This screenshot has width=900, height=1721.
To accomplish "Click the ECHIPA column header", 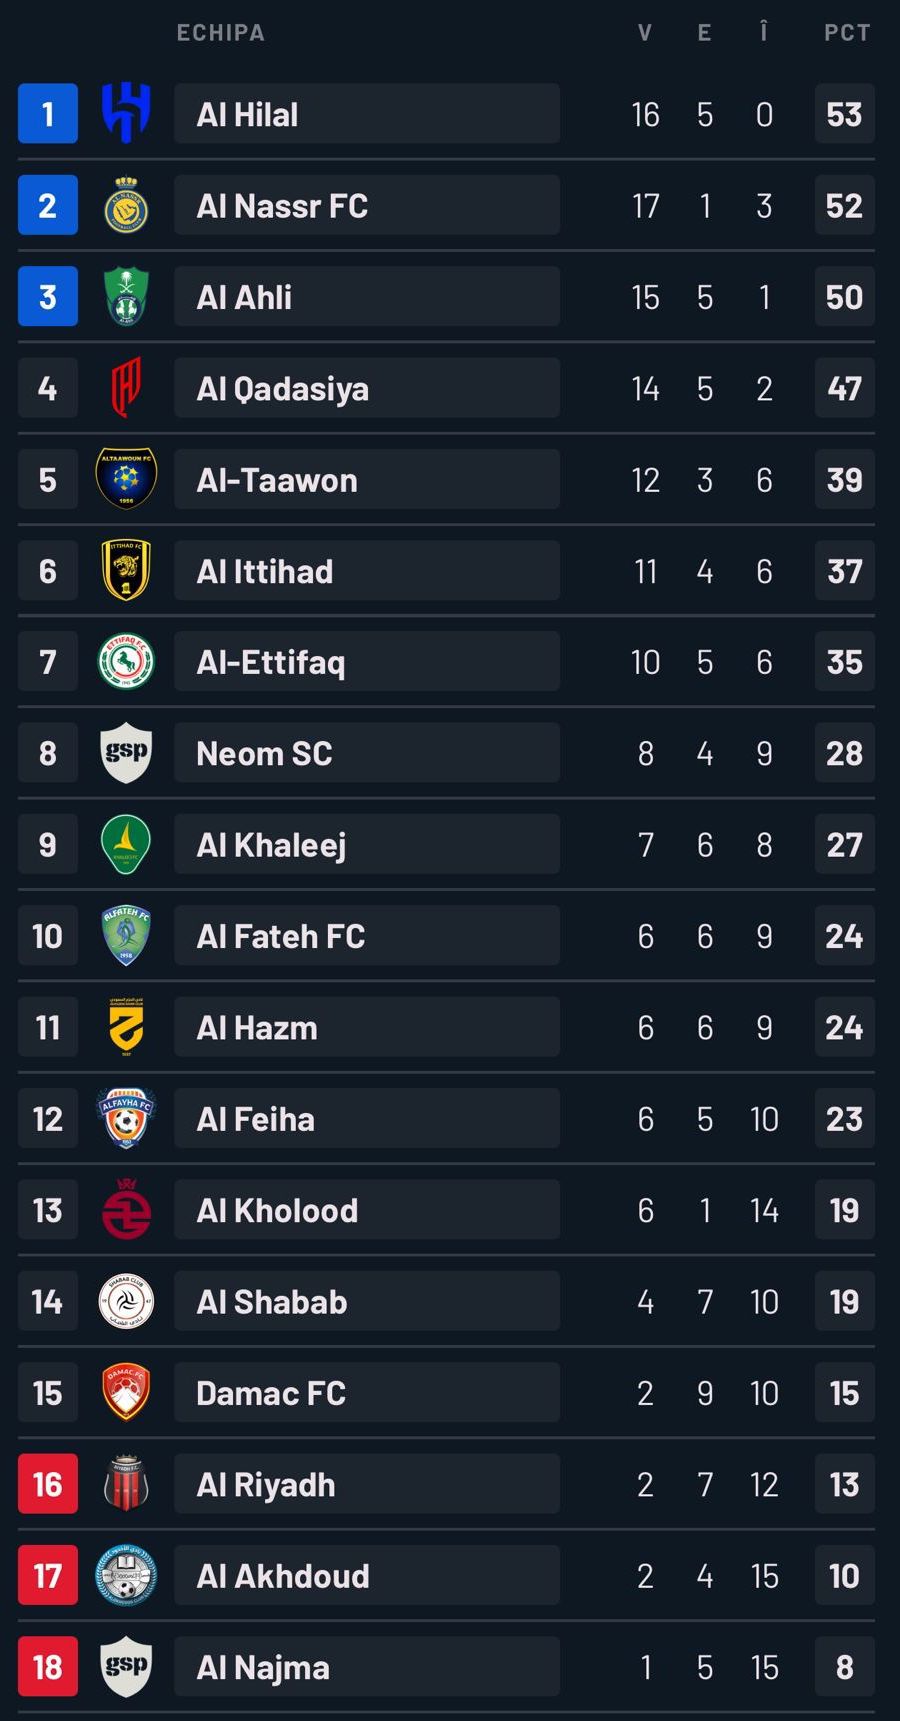I will [220, 31].
